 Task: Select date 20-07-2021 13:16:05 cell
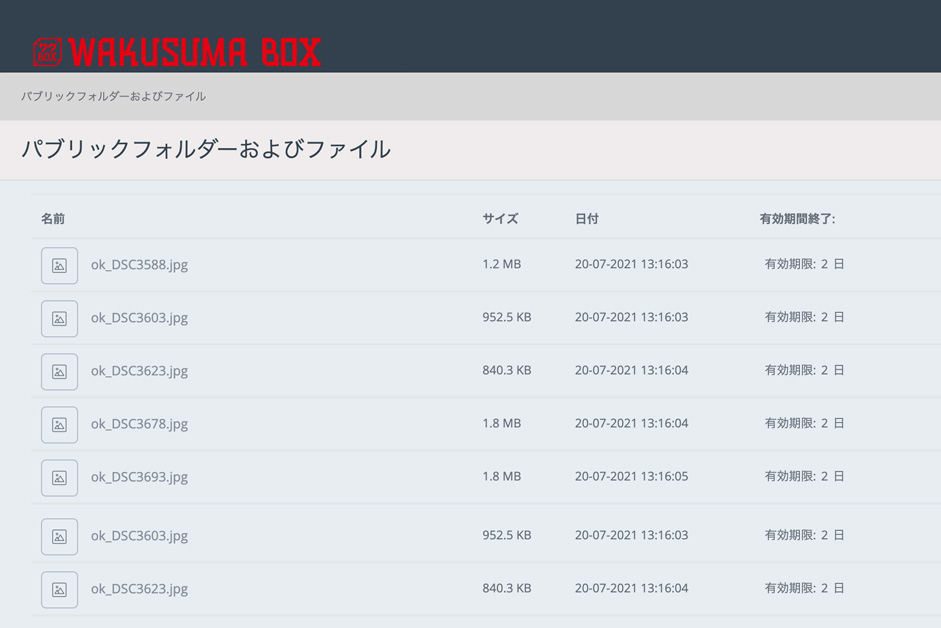pos(631,476)
